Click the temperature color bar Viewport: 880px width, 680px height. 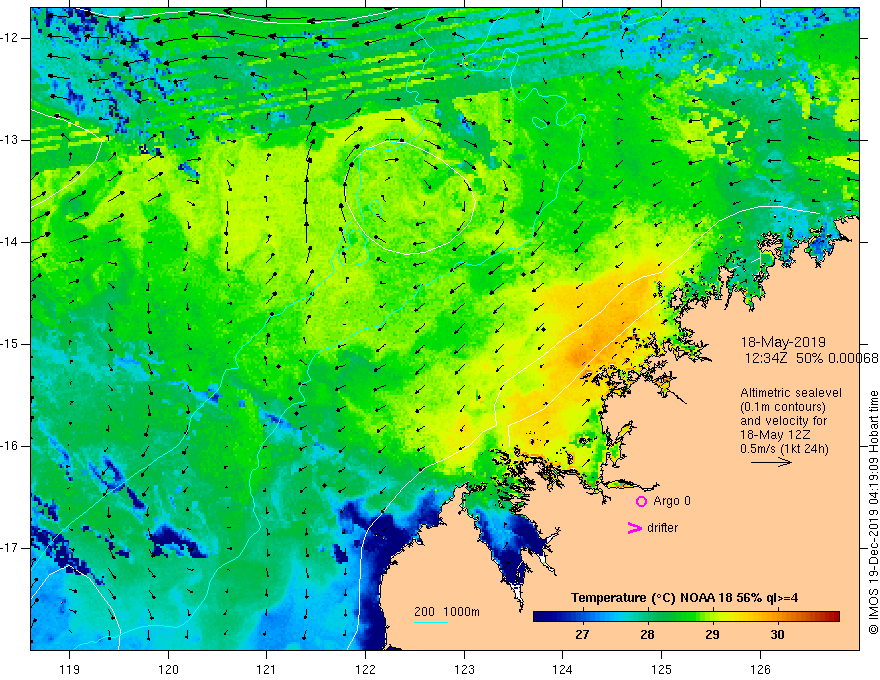click(686, 617)
